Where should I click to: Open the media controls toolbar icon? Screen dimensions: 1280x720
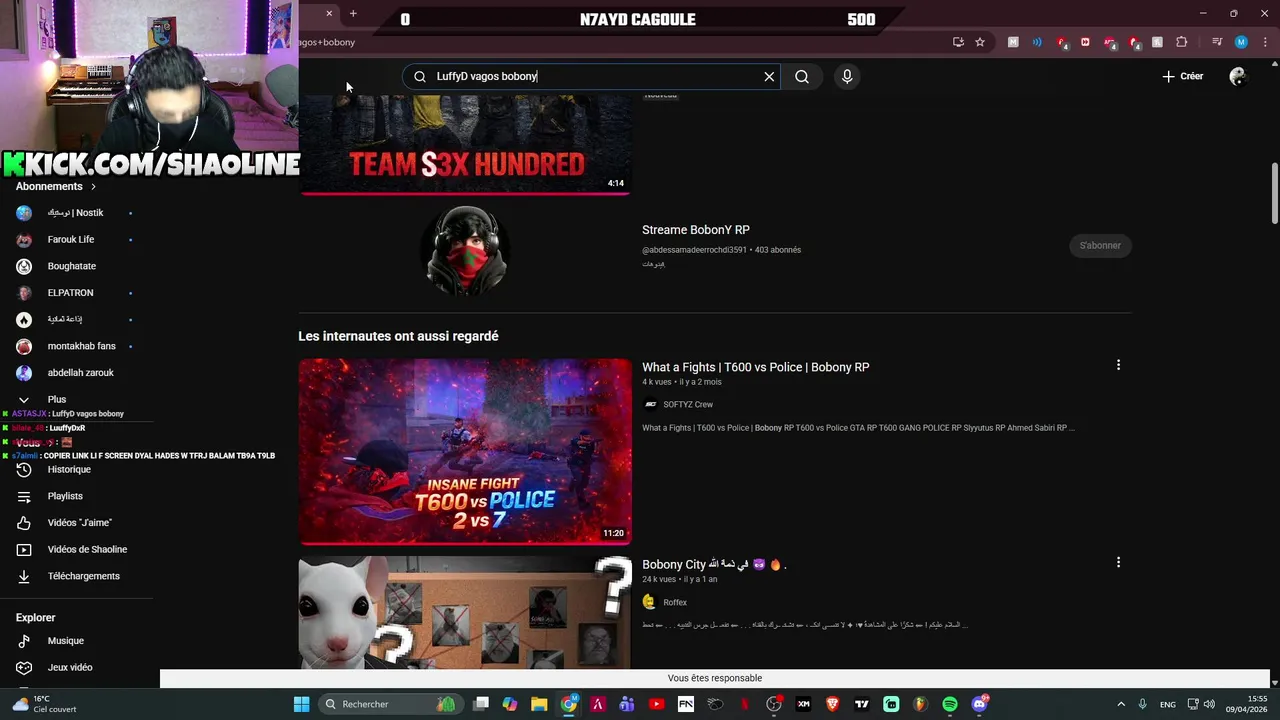[x=1217, y=42]
